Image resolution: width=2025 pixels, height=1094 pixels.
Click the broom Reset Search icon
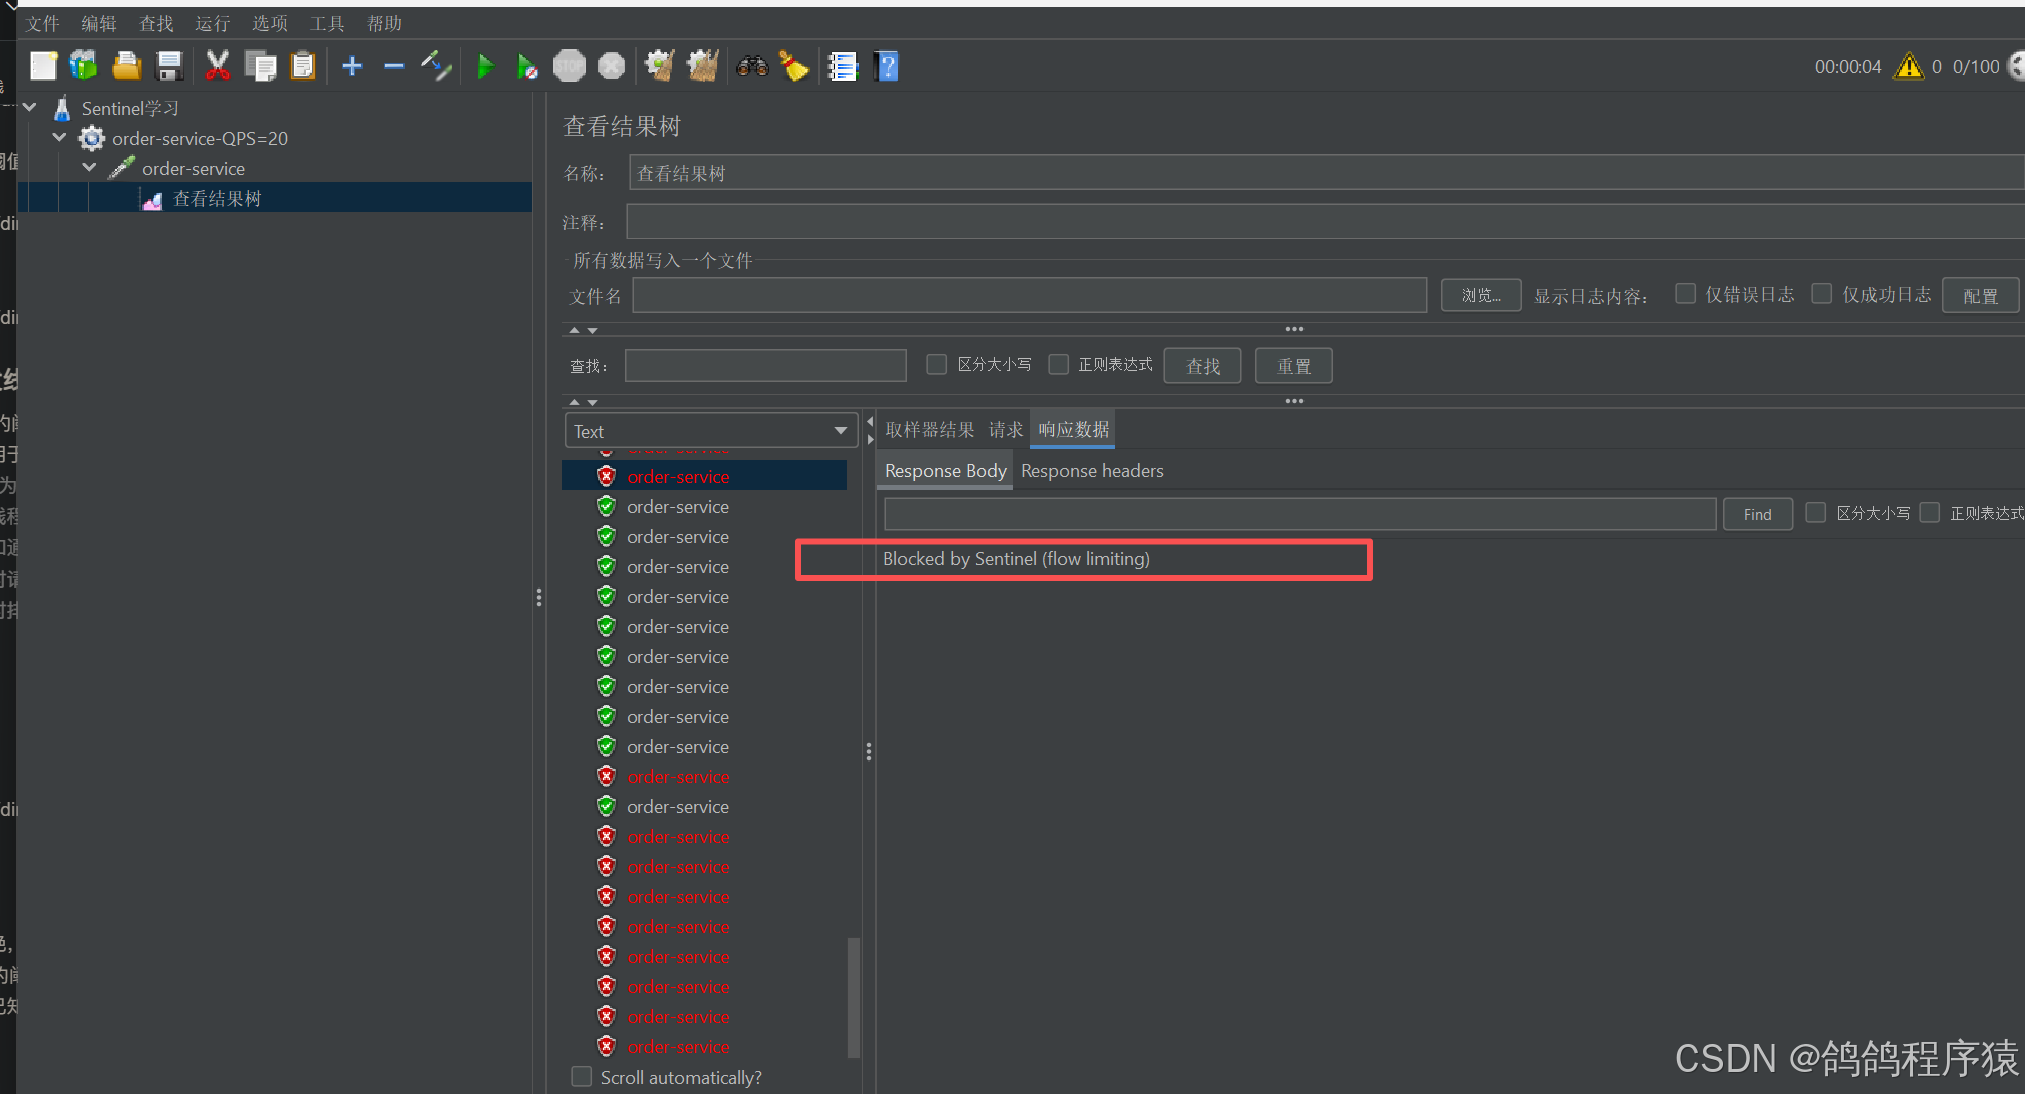pos(794,67)
